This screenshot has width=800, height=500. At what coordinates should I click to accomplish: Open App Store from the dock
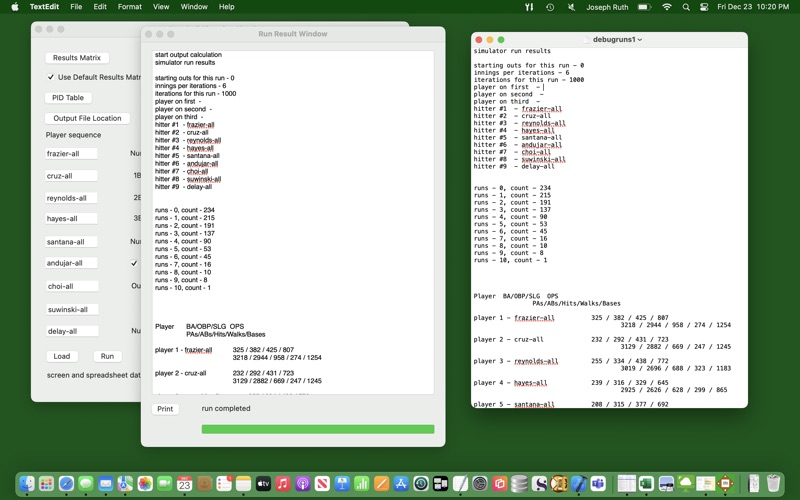401,483
